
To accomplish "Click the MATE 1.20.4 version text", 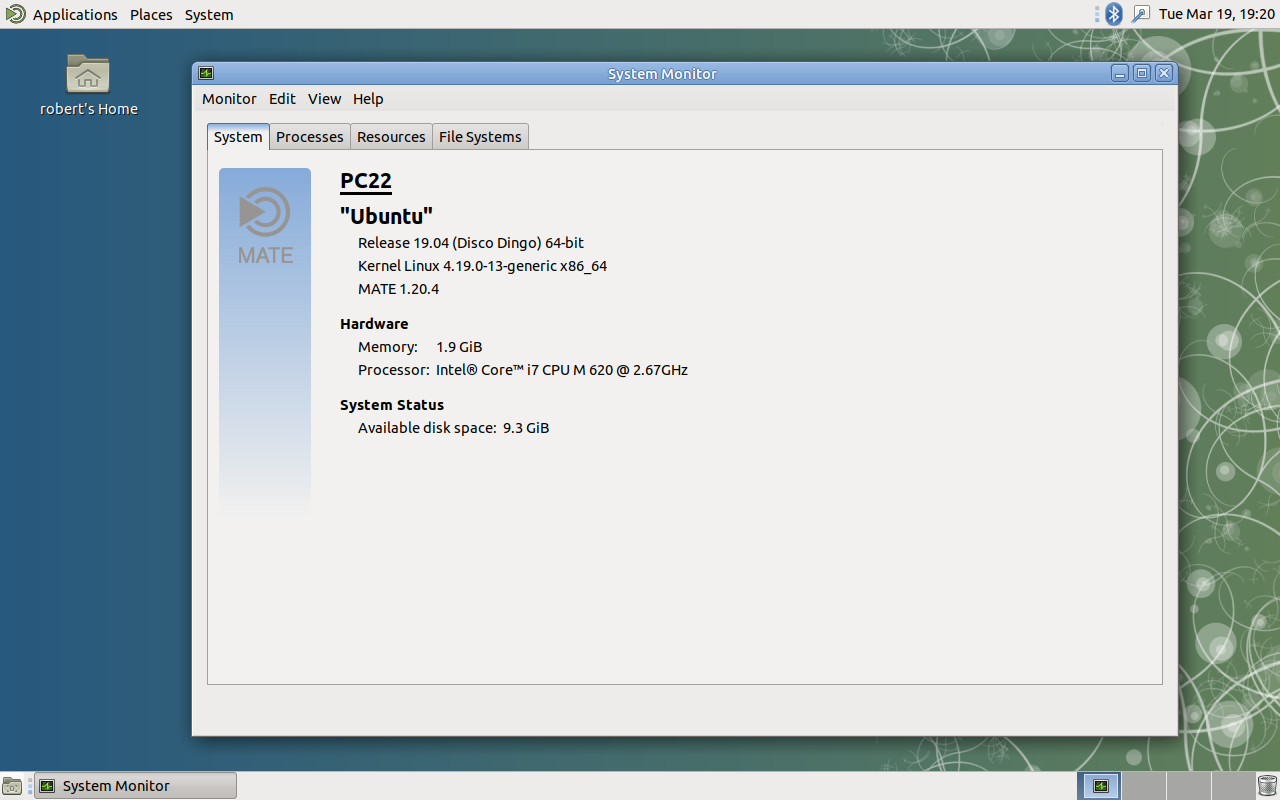I will tap(399, 289).
